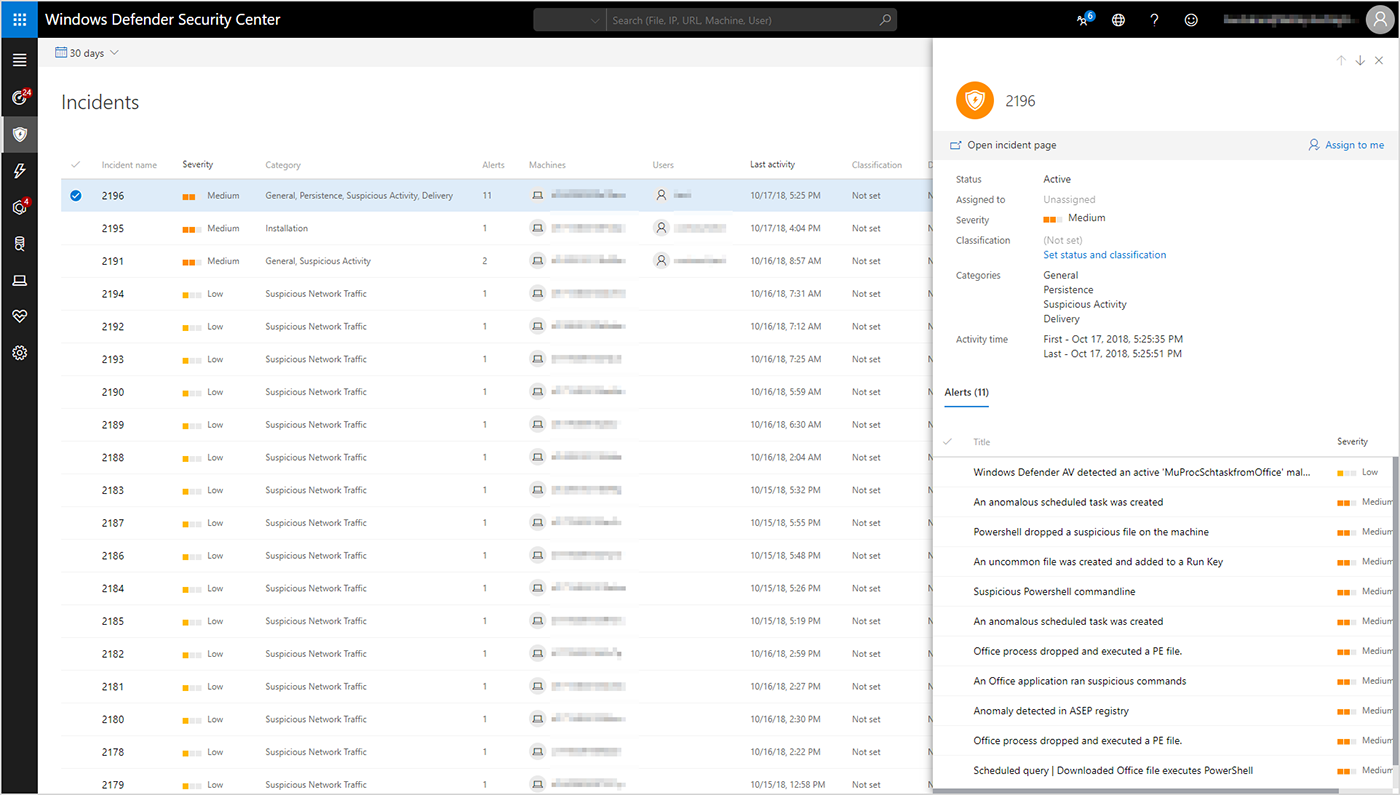This screenshot has width=1400, height=795.
Task: Select all alerts in the incident pane
Action: click(x=947, y=441)
